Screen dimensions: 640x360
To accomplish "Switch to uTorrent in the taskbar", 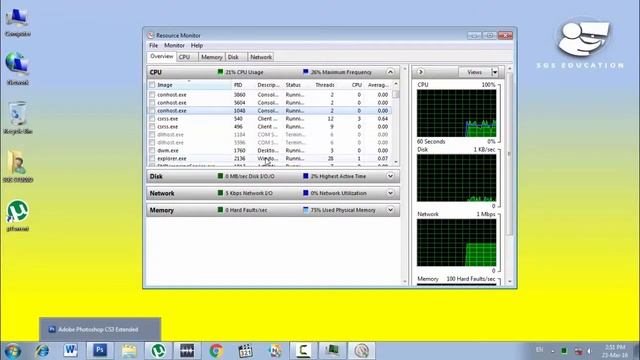I will pyautogui.click(x=158, y=351).
